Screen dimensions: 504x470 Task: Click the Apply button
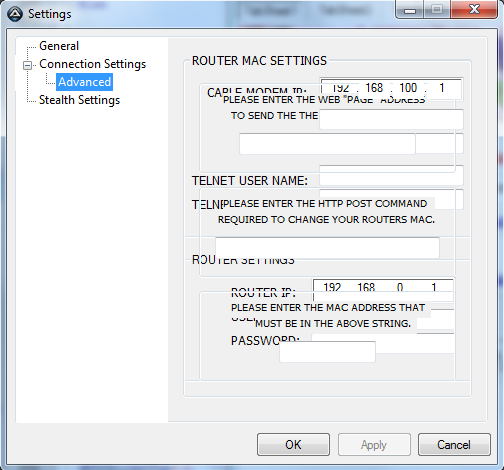point(374,444)
